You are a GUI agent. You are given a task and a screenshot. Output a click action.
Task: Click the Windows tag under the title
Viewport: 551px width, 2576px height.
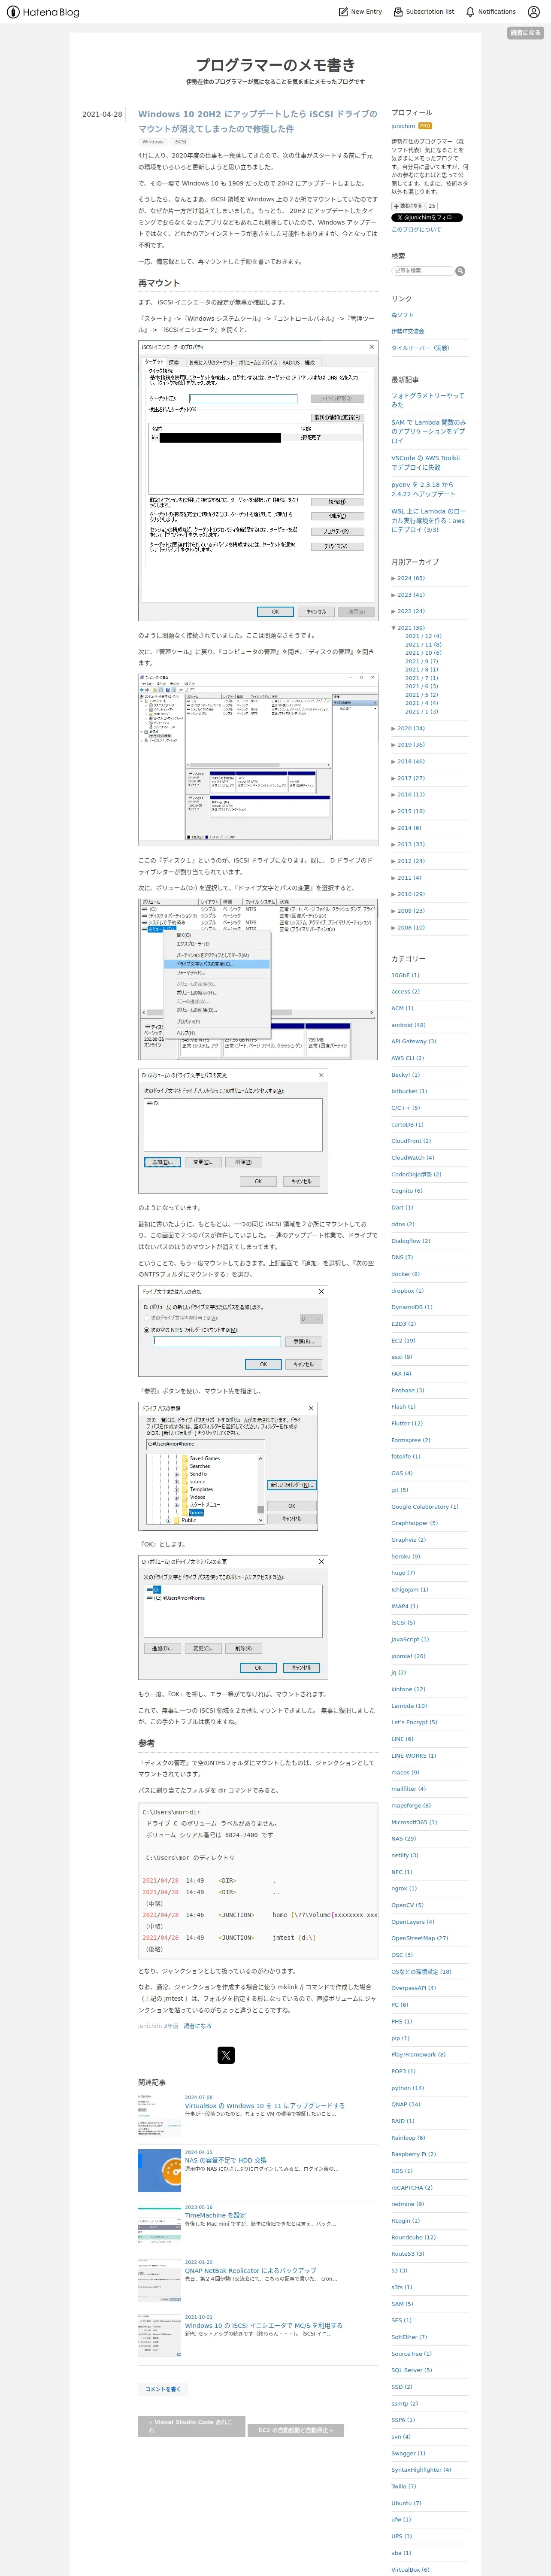click(153, 142)
